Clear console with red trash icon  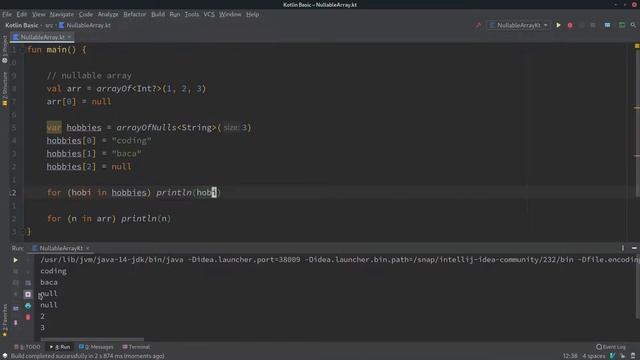(28, 317)
